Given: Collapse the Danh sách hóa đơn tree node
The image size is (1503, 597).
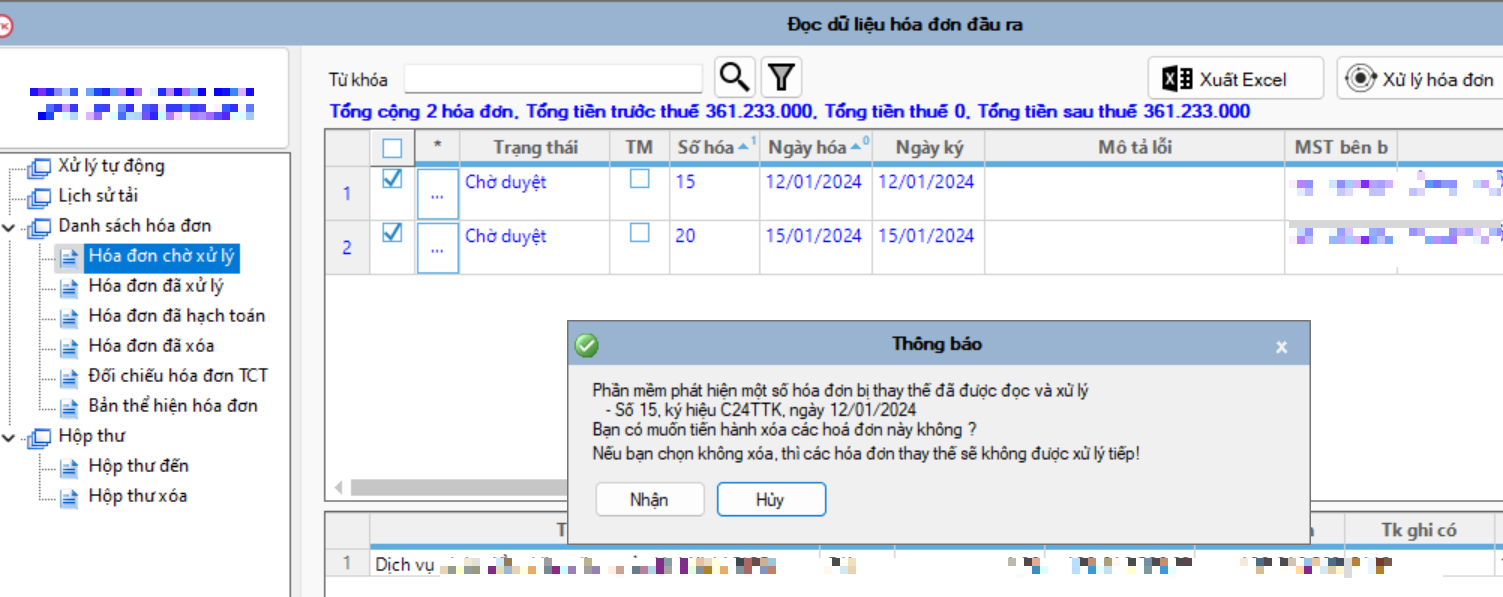Looking at the screenshot, I should (x=9, y=227).
